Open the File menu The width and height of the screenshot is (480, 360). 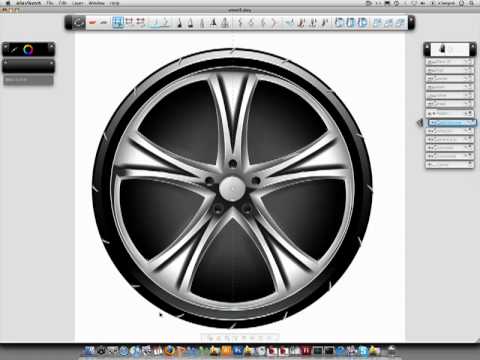point(50,3)
